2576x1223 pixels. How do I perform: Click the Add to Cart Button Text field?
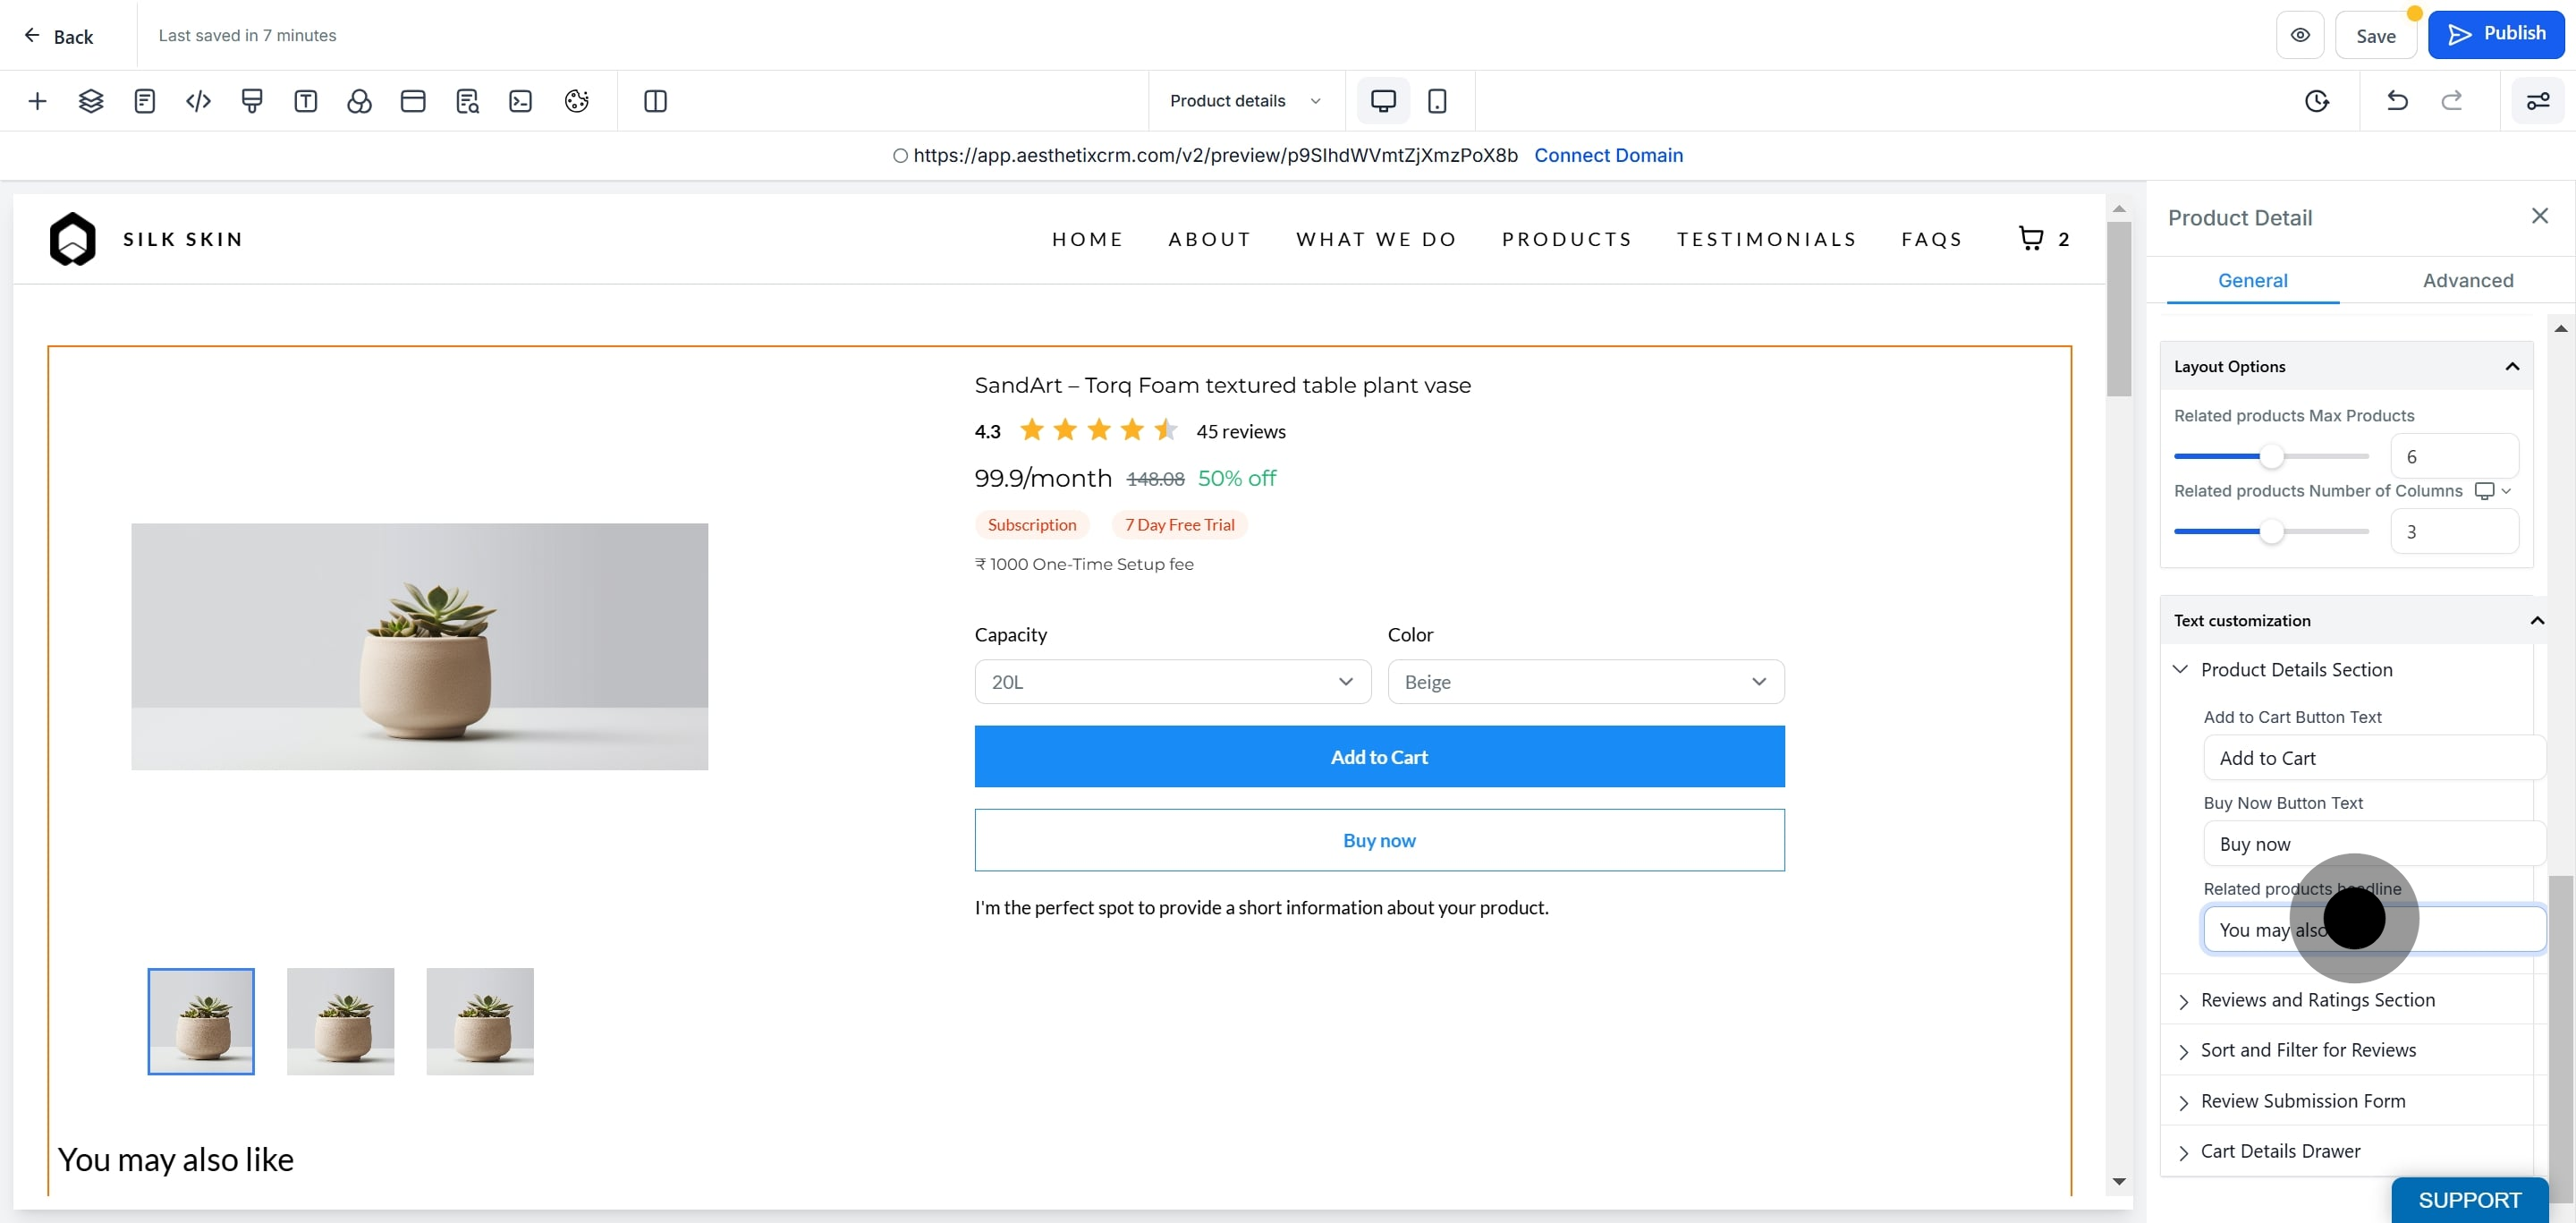click(2374, 758)
